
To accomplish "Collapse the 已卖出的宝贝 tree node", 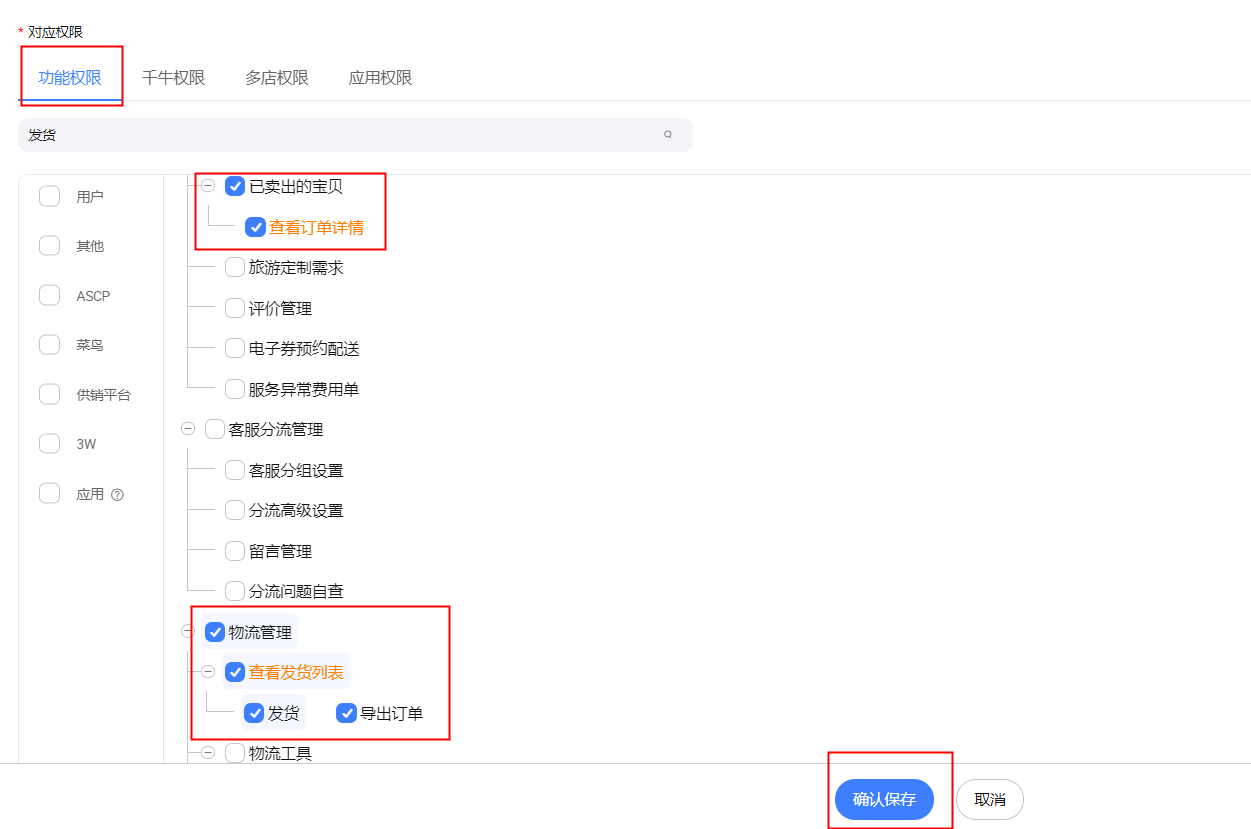I will (208, 186).
